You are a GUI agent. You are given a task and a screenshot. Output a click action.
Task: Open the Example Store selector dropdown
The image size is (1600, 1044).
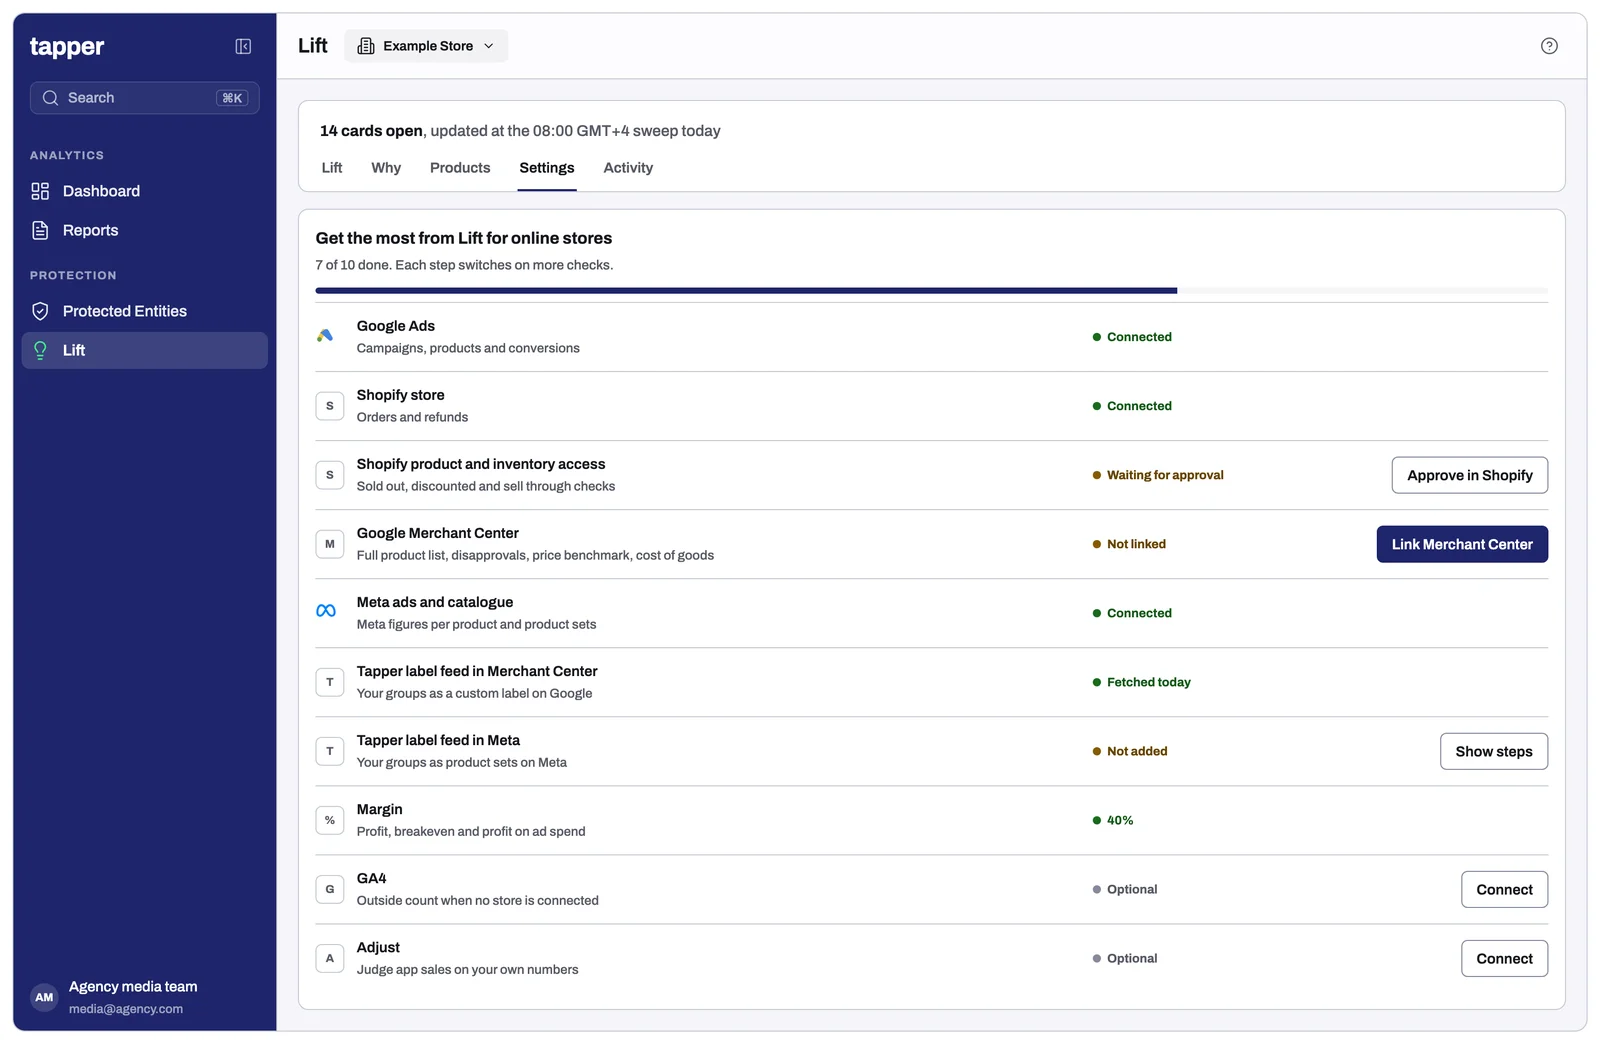(x=426, y=46)
